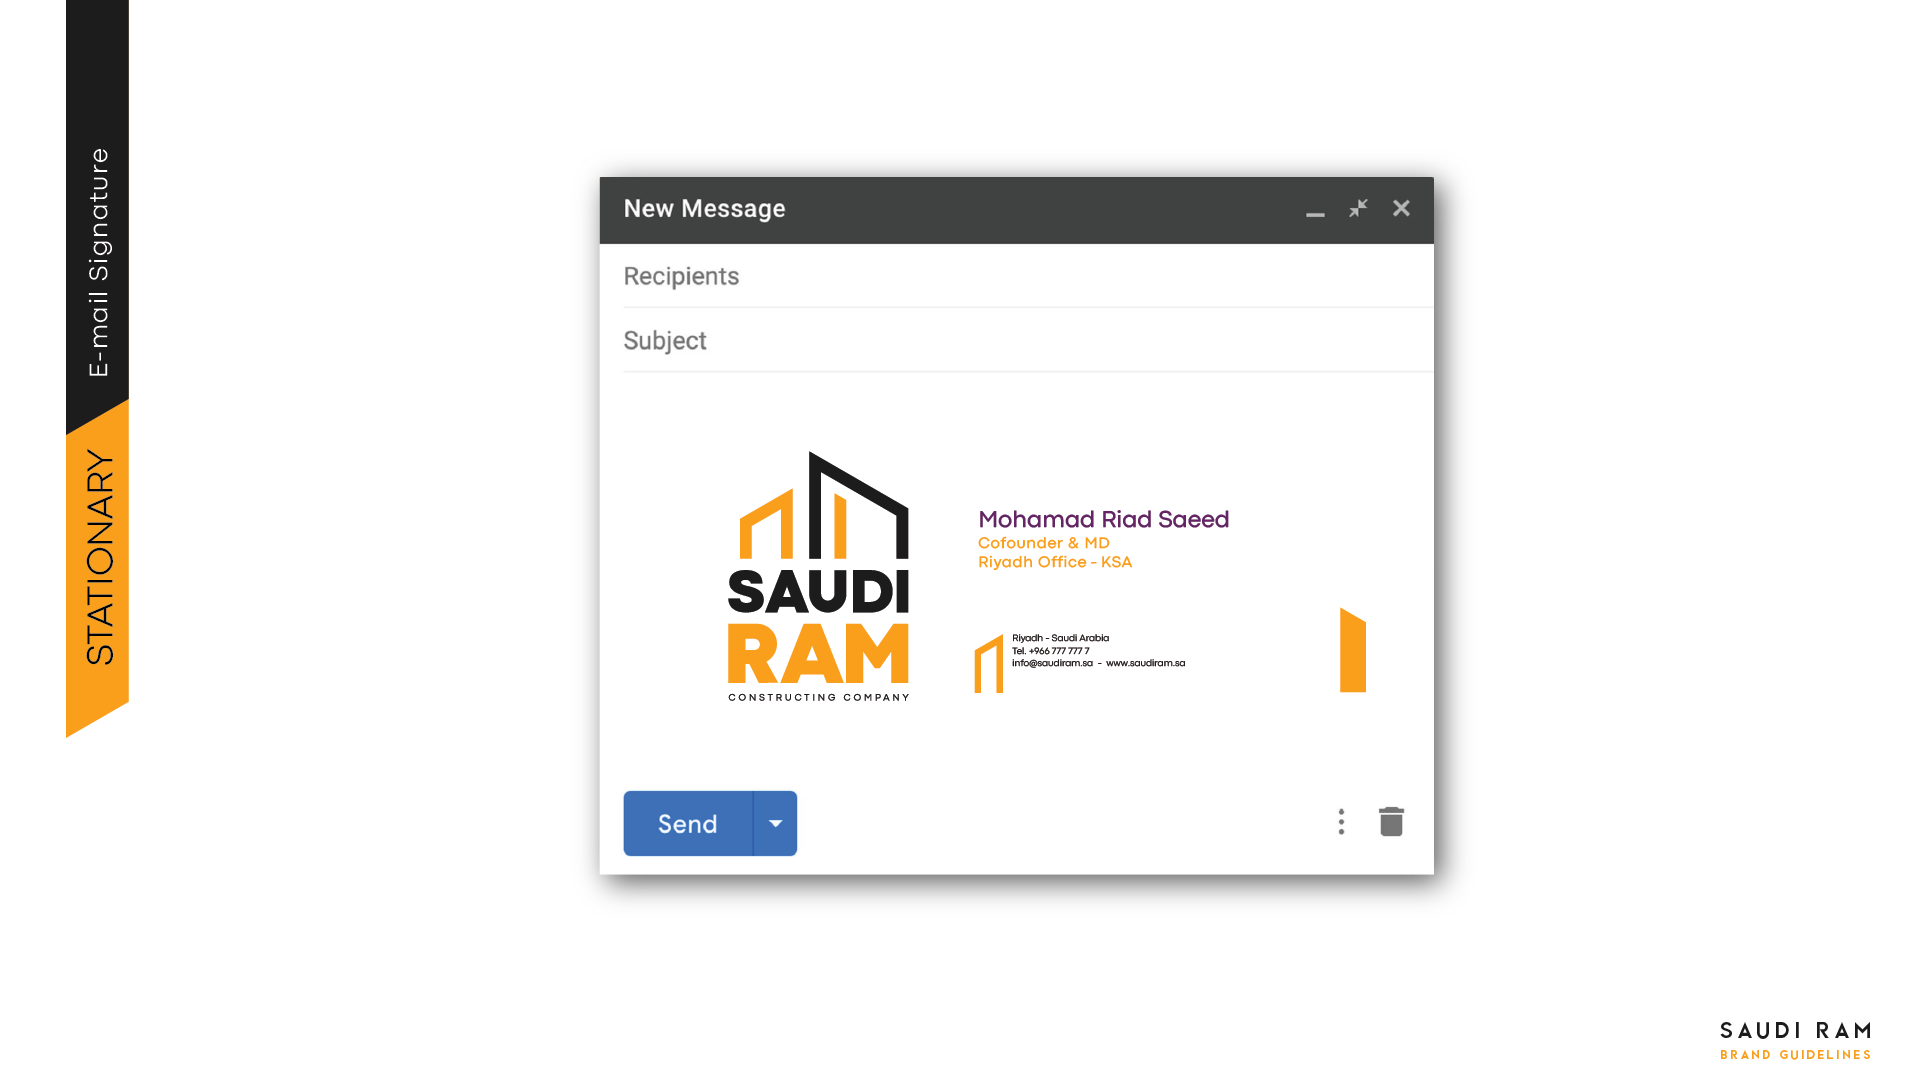The height and width of the screenshot is (1080, 1920).
Task: Open the three-dot more options menu
Action: coord(1341,822)
